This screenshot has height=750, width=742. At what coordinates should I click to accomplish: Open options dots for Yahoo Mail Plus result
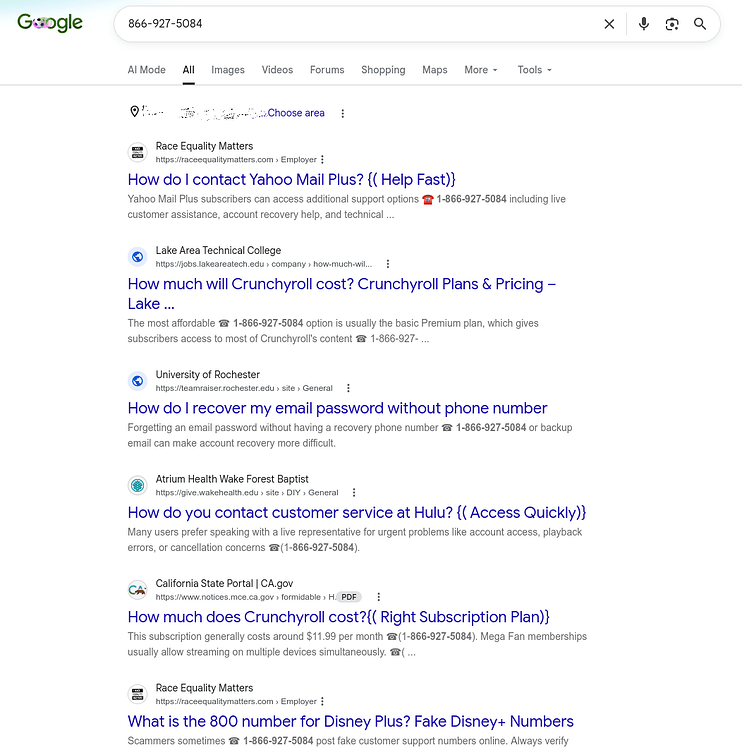[322, 159]
